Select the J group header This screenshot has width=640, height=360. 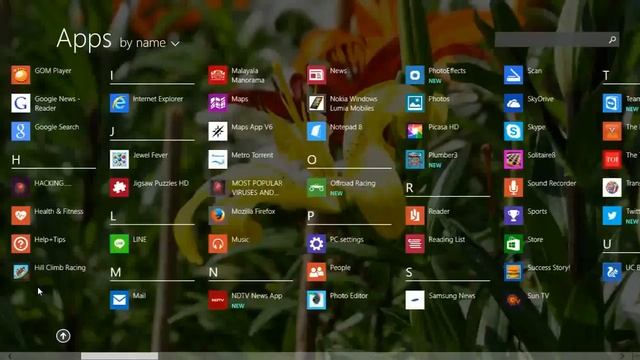pos(112,131)
